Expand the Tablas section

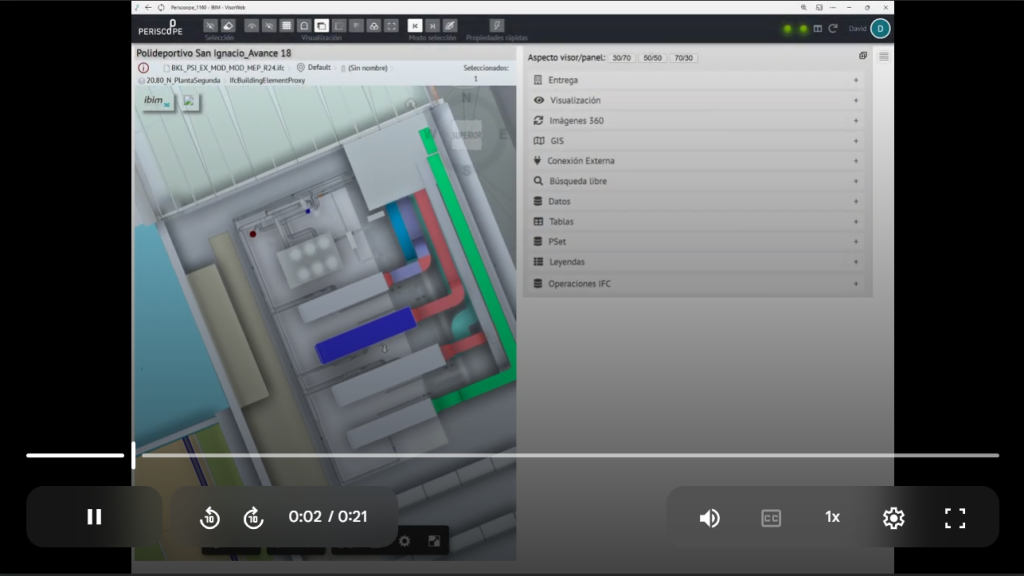697,221
